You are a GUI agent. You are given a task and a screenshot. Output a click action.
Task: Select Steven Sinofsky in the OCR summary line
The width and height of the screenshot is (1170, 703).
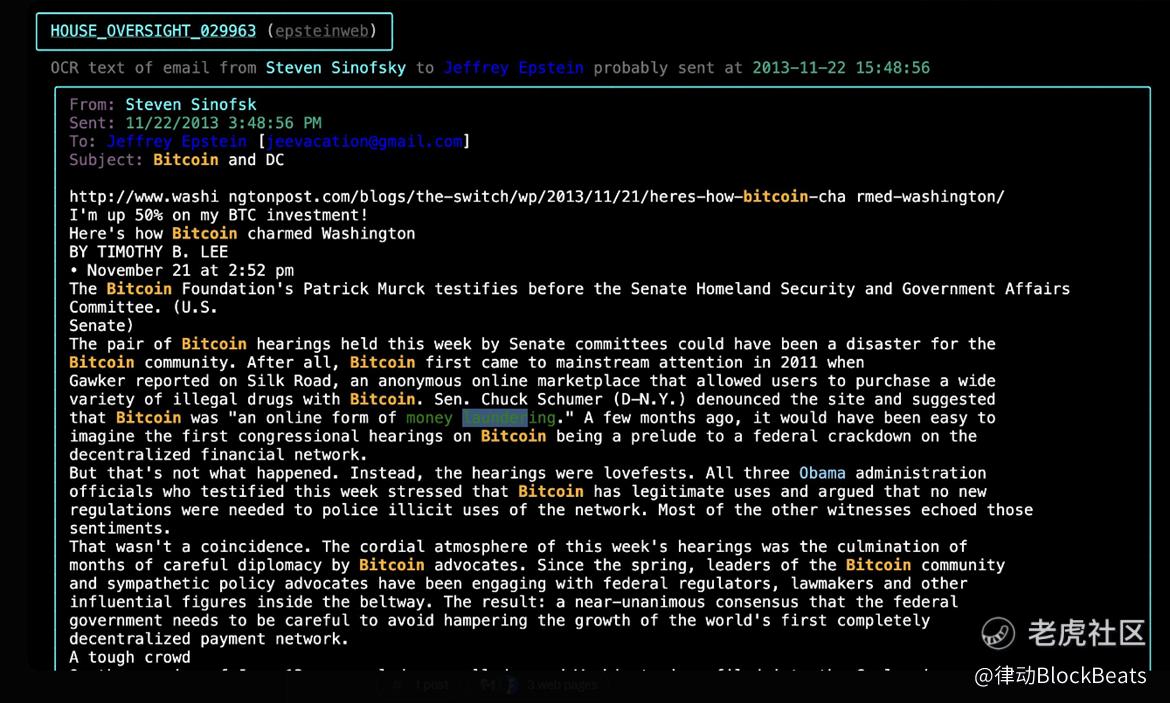(x=336, y=68)
